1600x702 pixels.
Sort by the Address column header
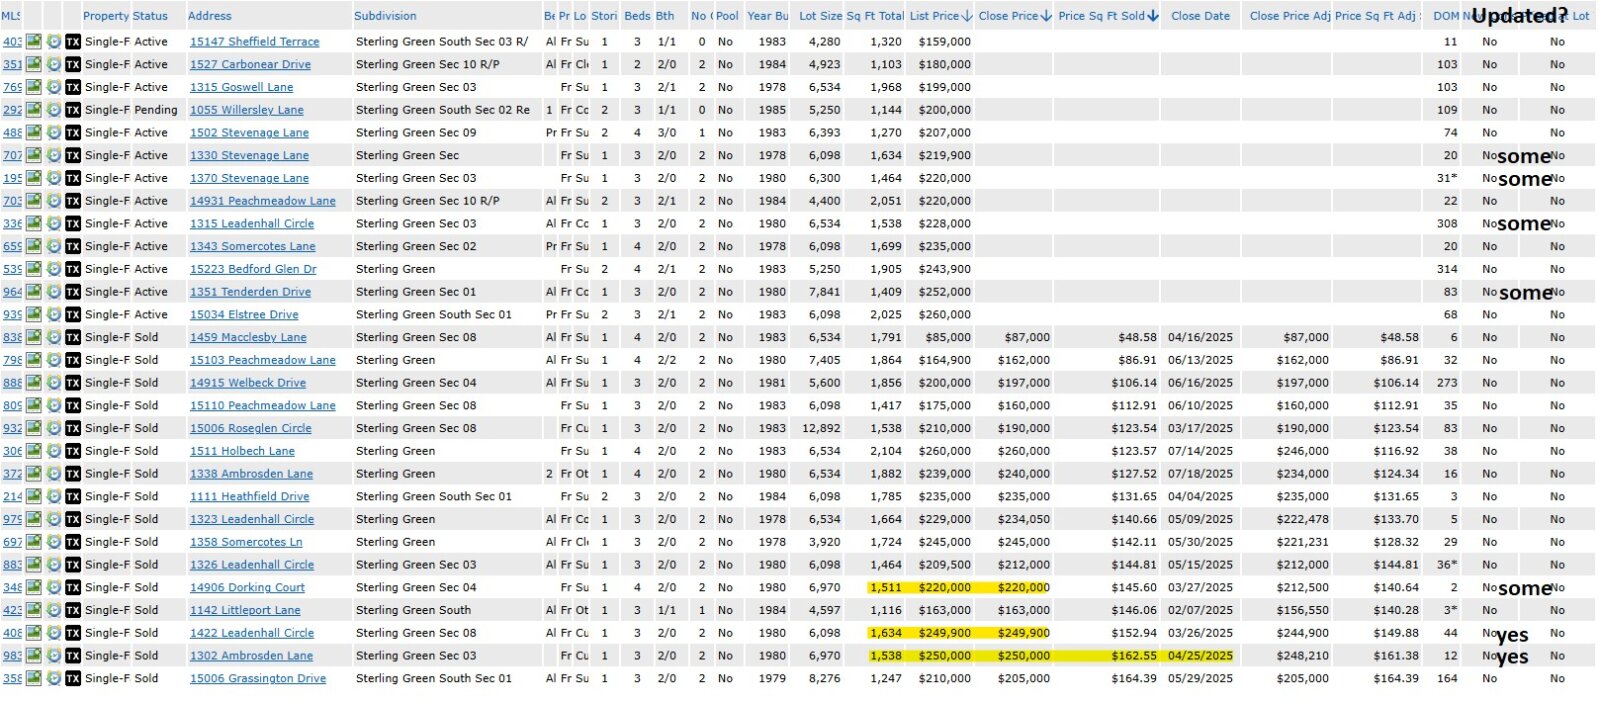210,16
